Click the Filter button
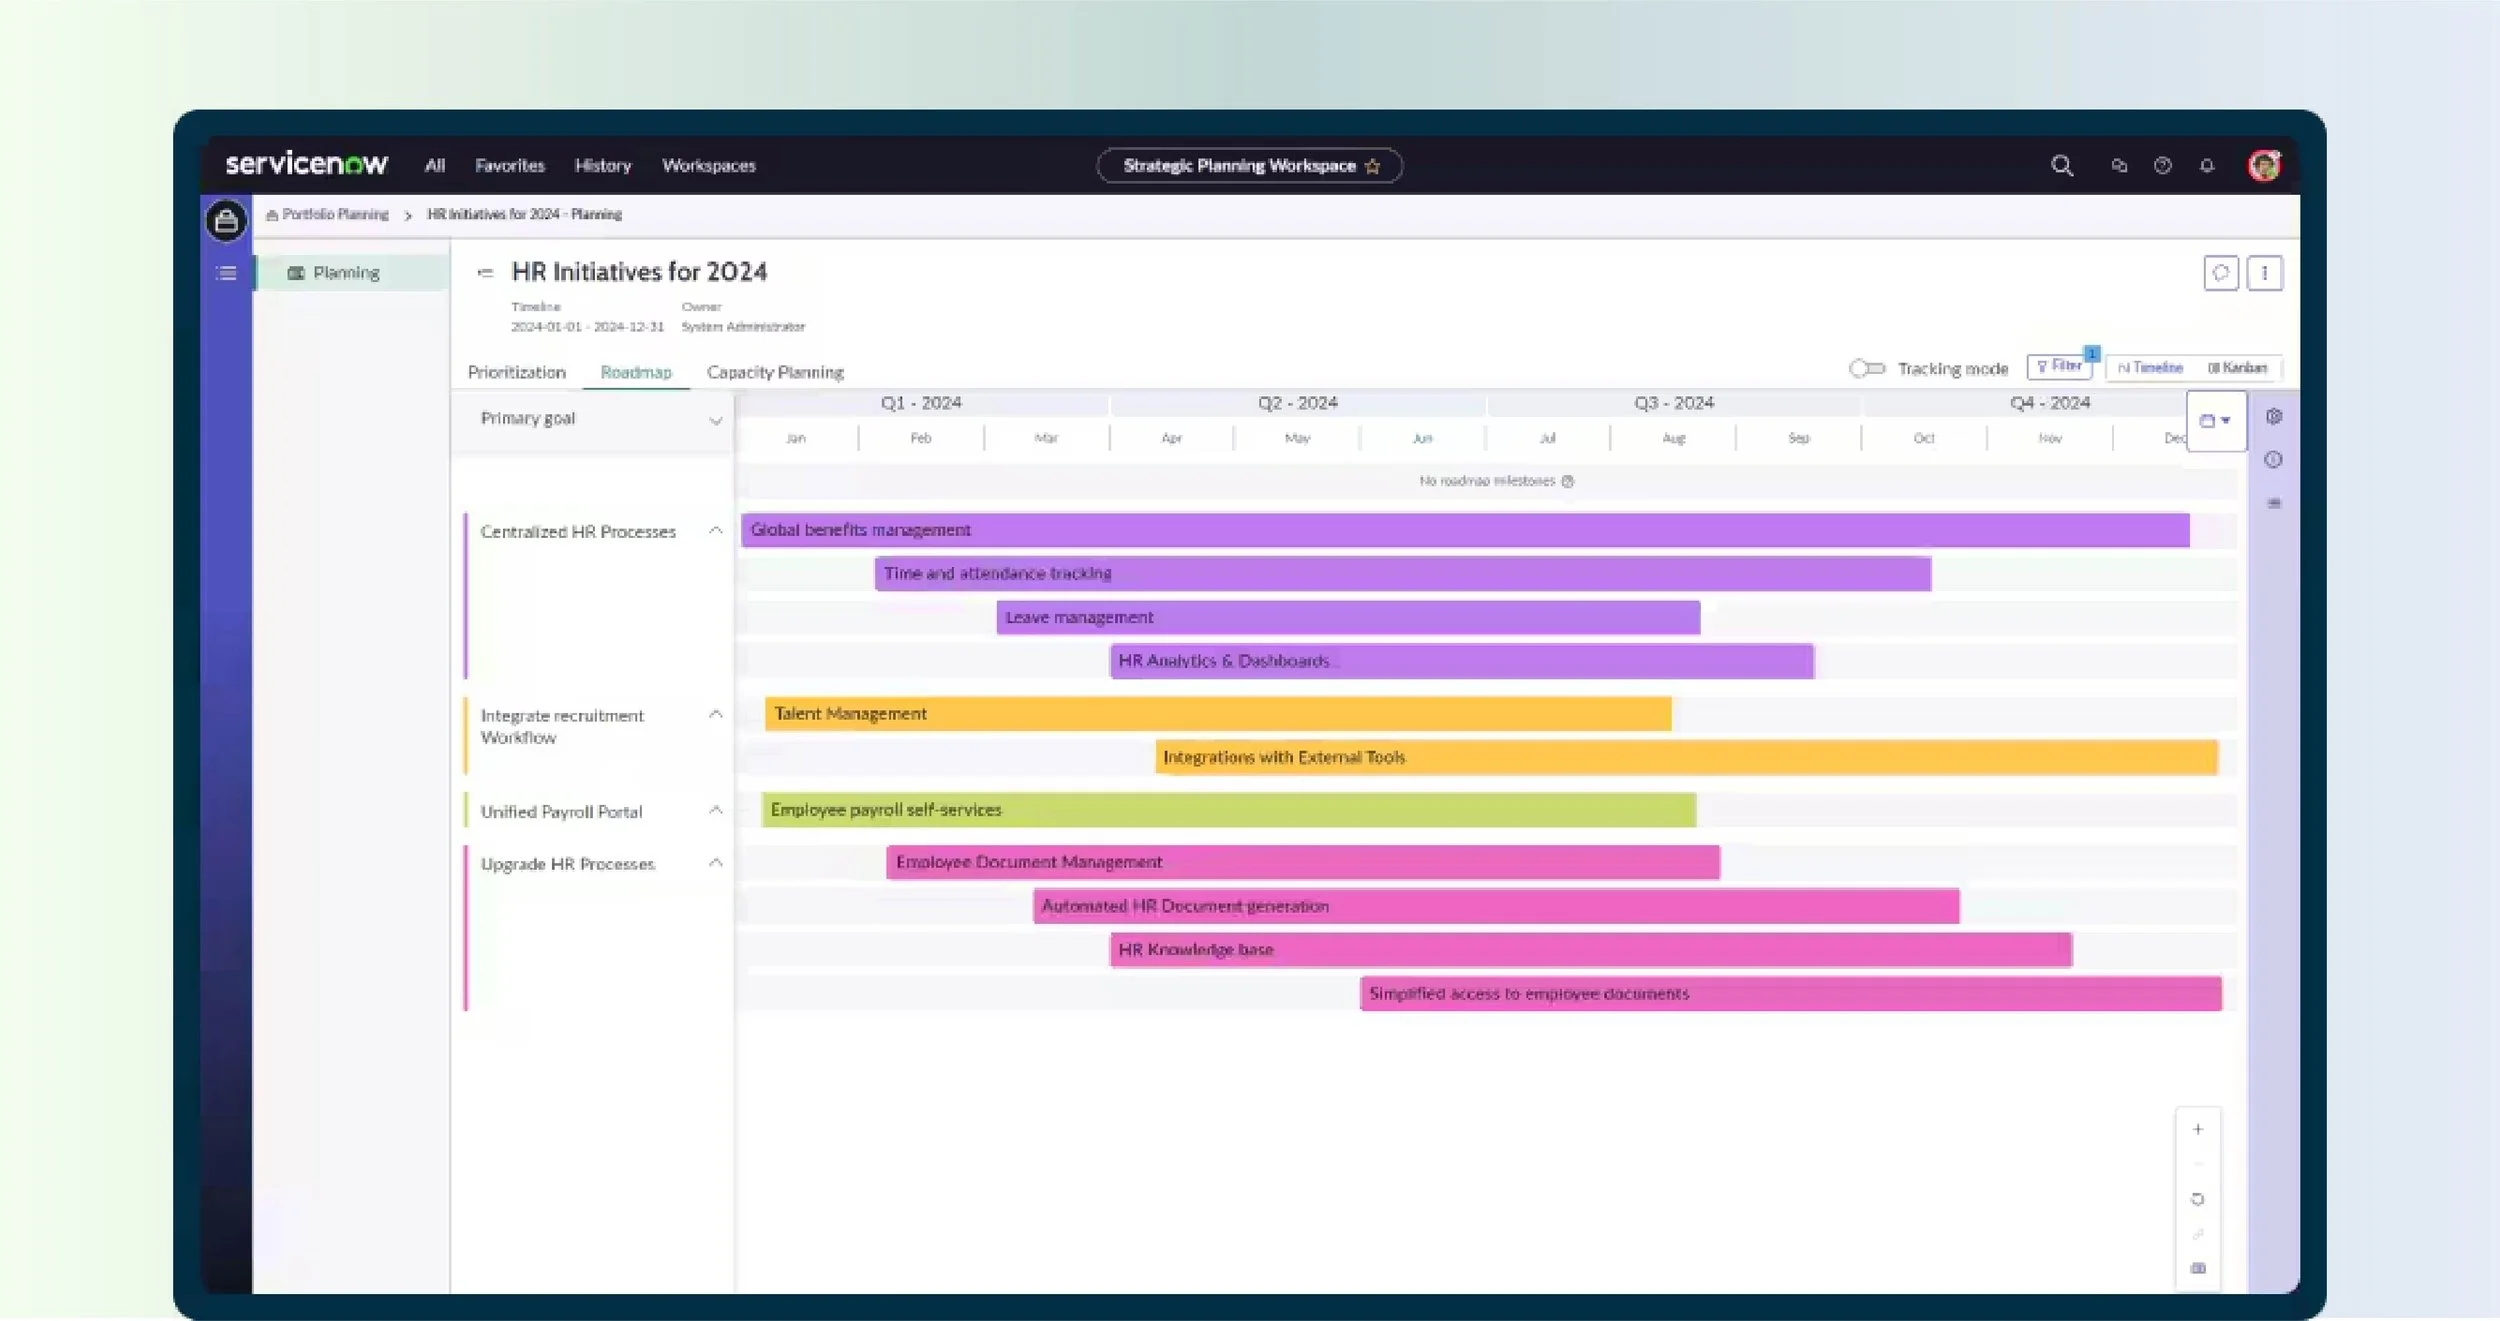This screenshot has height=1321, width=2500. coord(2058,367)
